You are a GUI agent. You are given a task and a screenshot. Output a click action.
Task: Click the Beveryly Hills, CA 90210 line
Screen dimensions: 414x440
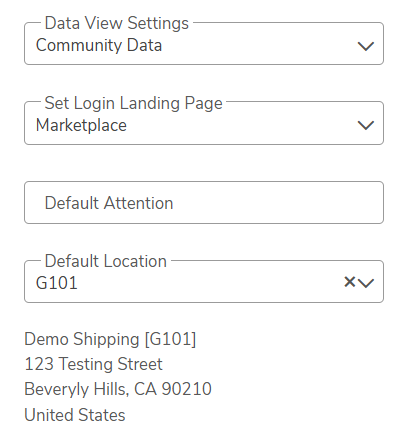tap(118, 389)
